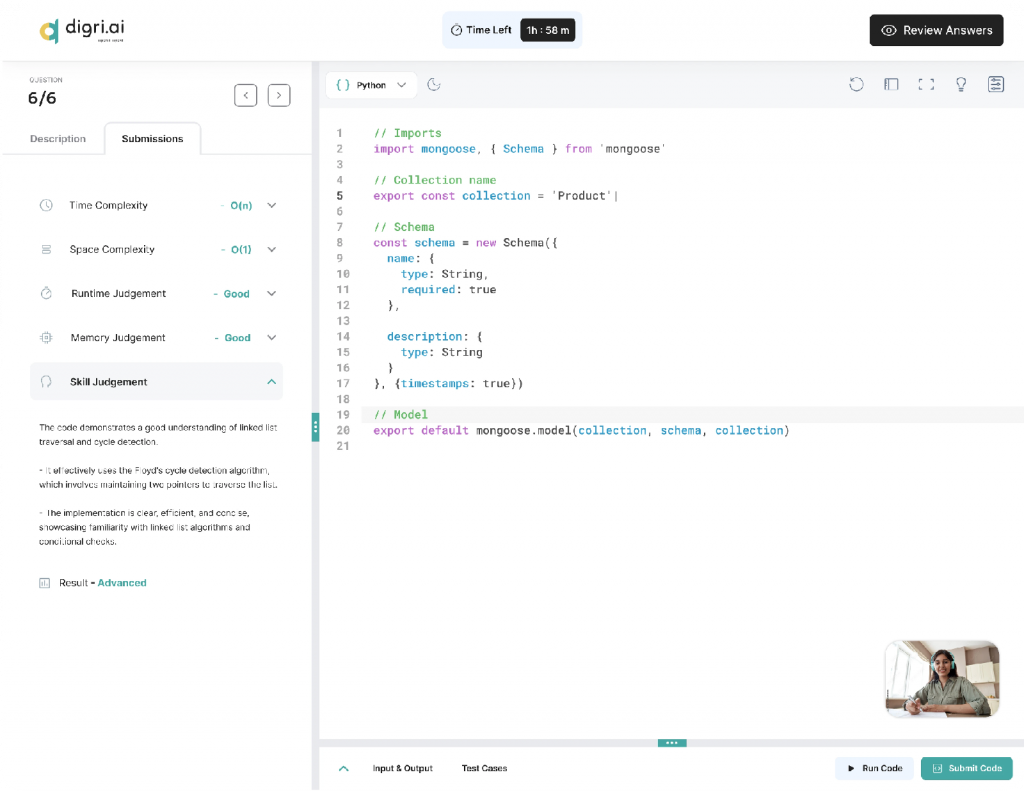The image size is (1024, 791).
Task: Click the Review Answers button
Action: [936, 30]
